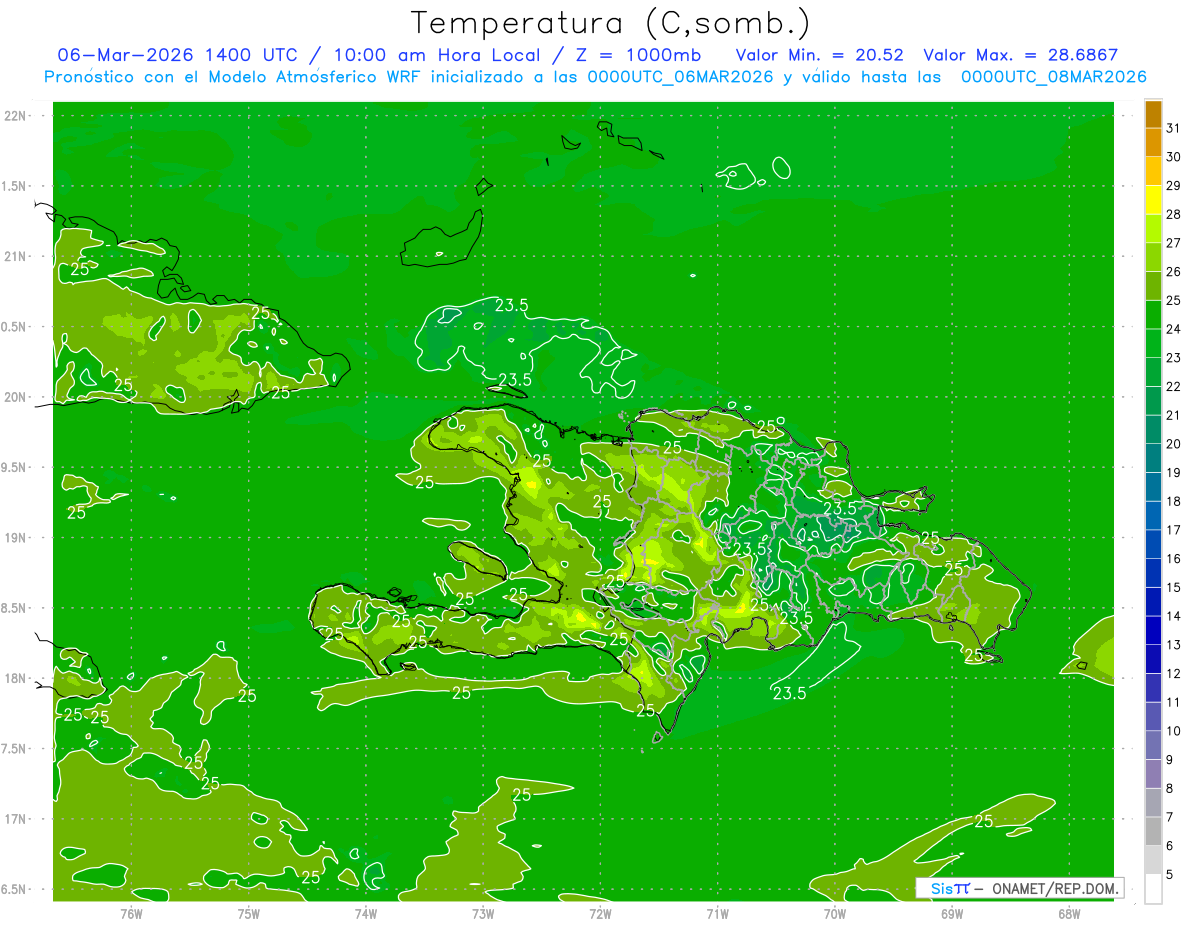Pick legend swatch between 15 and 16
The height and width of the screenshot is (927, 1200).
tap(1153, 573)
